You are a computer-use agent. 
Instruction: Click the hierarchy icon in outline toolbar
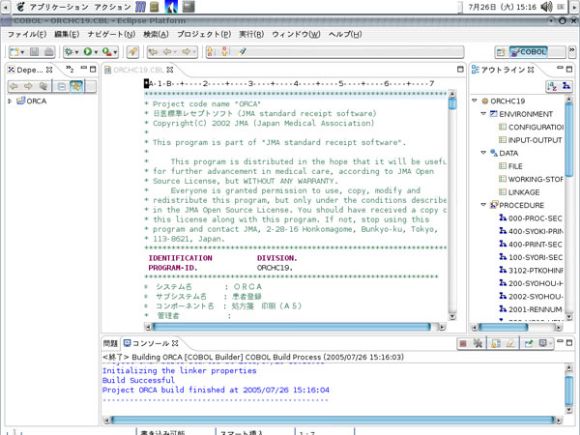tap(566, 86)
